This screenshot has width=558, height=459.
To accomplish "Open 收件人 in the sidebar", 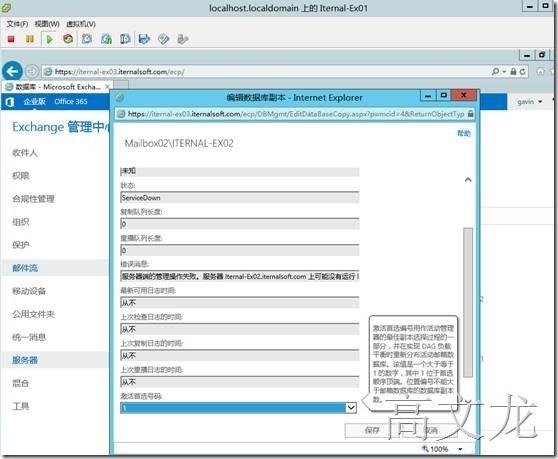I will coord(25,153).
